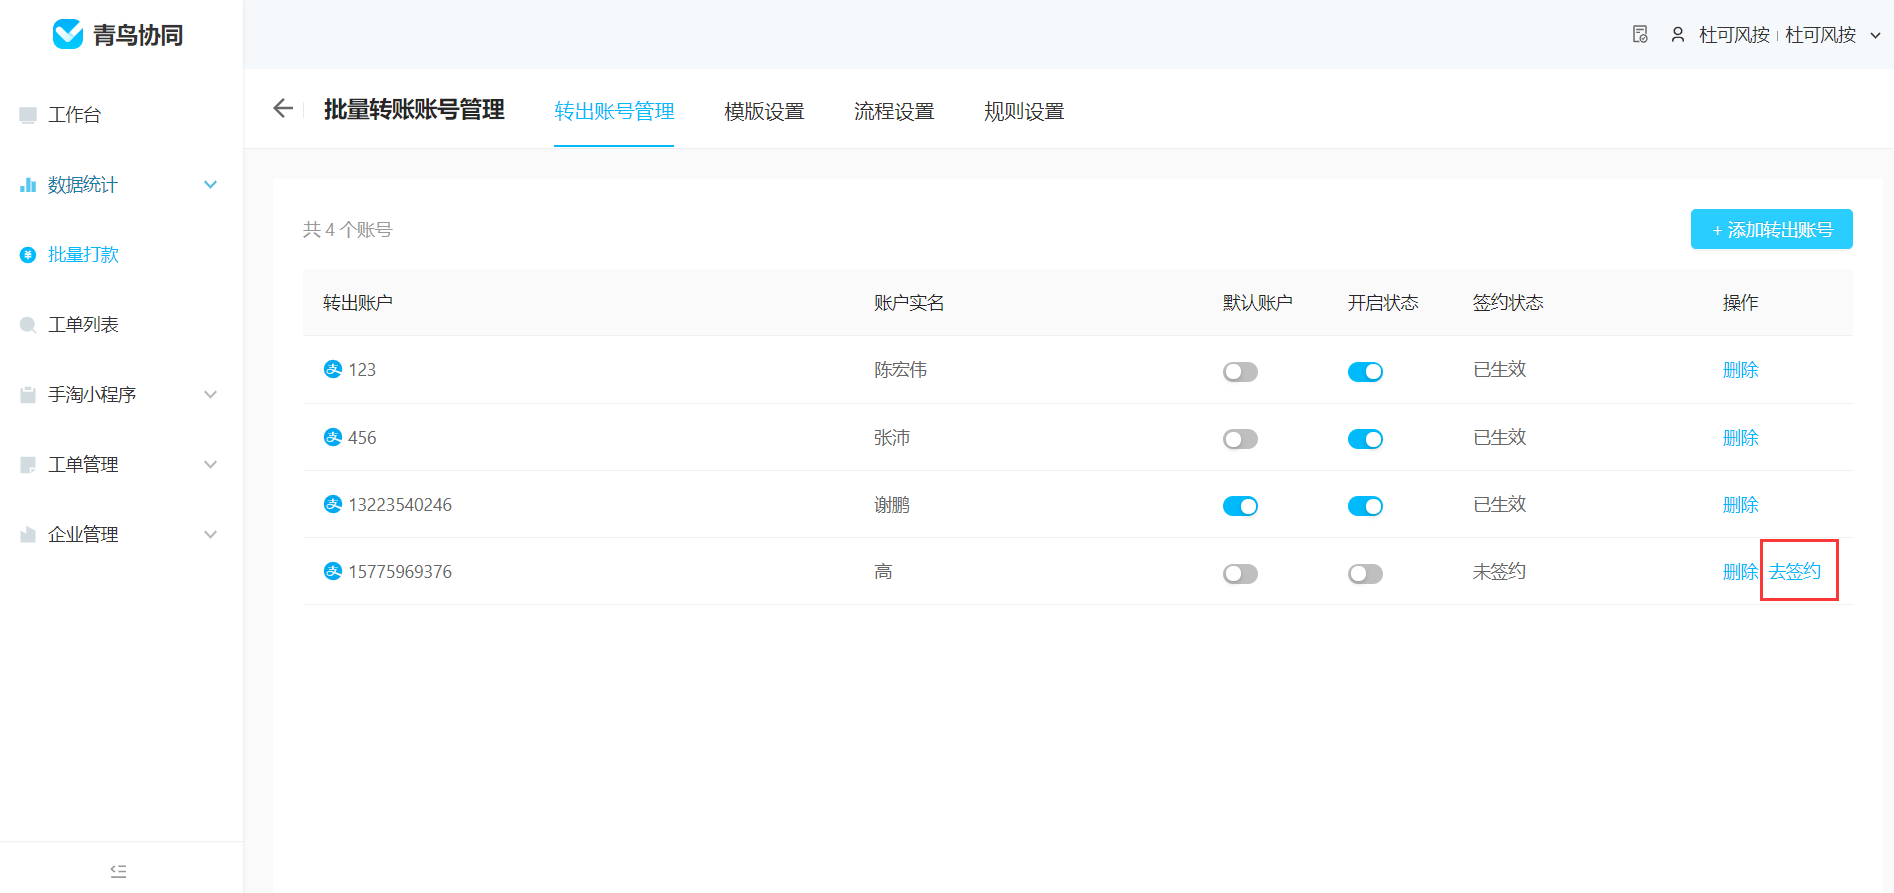Click the 共 4 个账号 count text
1894x893 pixels.
(348, 230)
